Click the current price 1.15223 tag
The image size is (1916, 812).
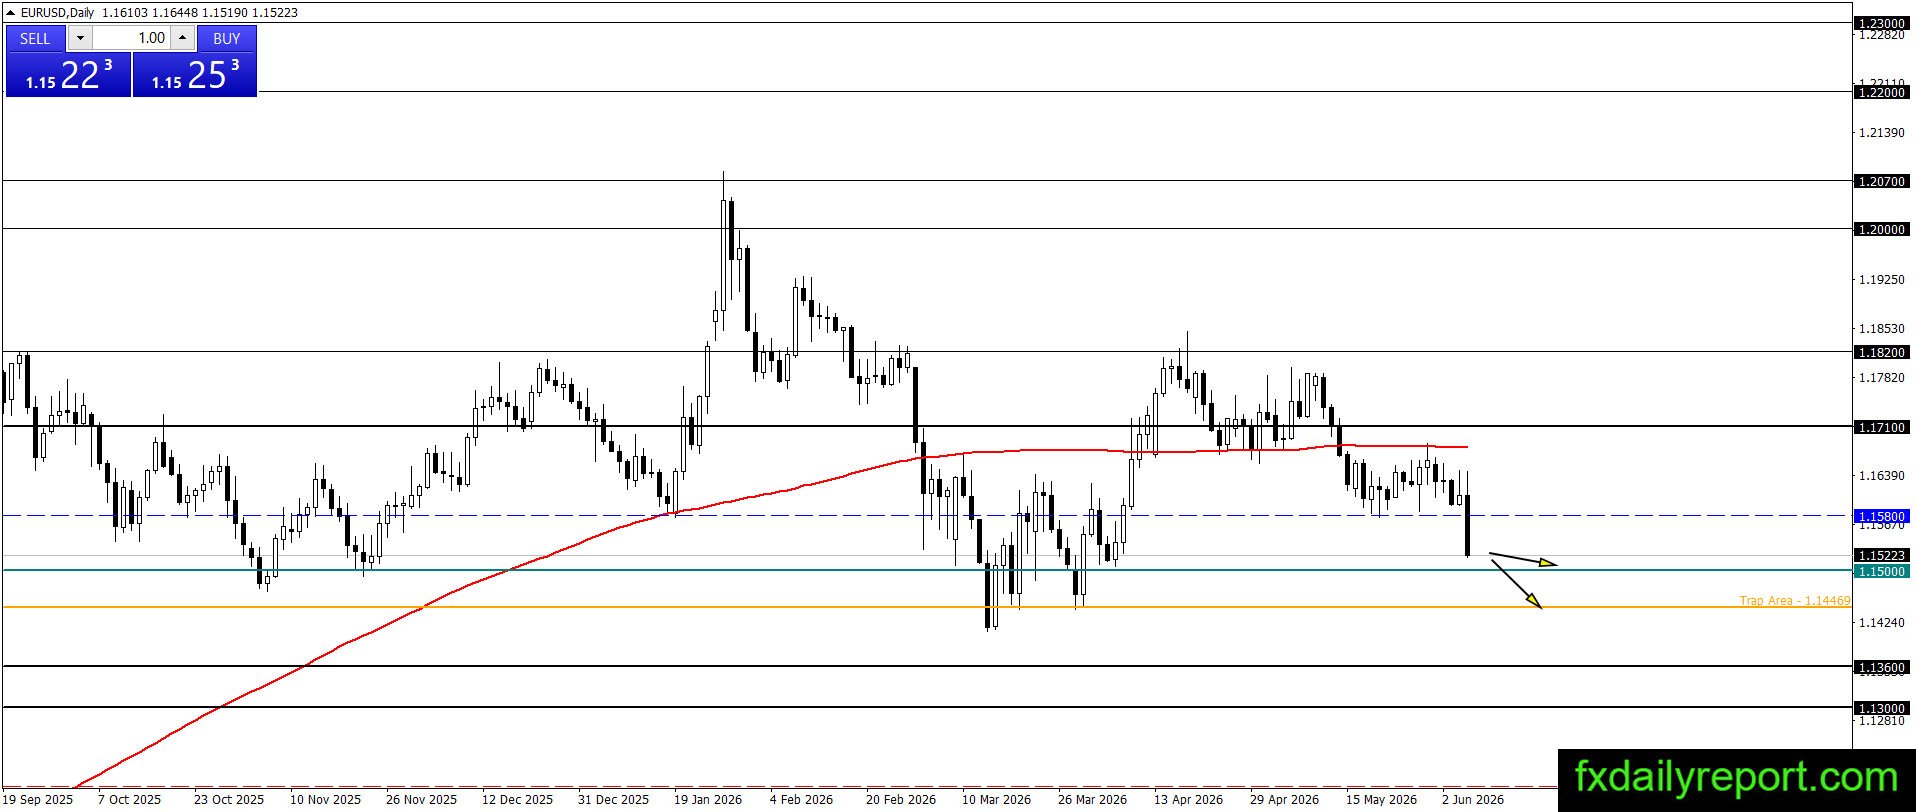1881,555
